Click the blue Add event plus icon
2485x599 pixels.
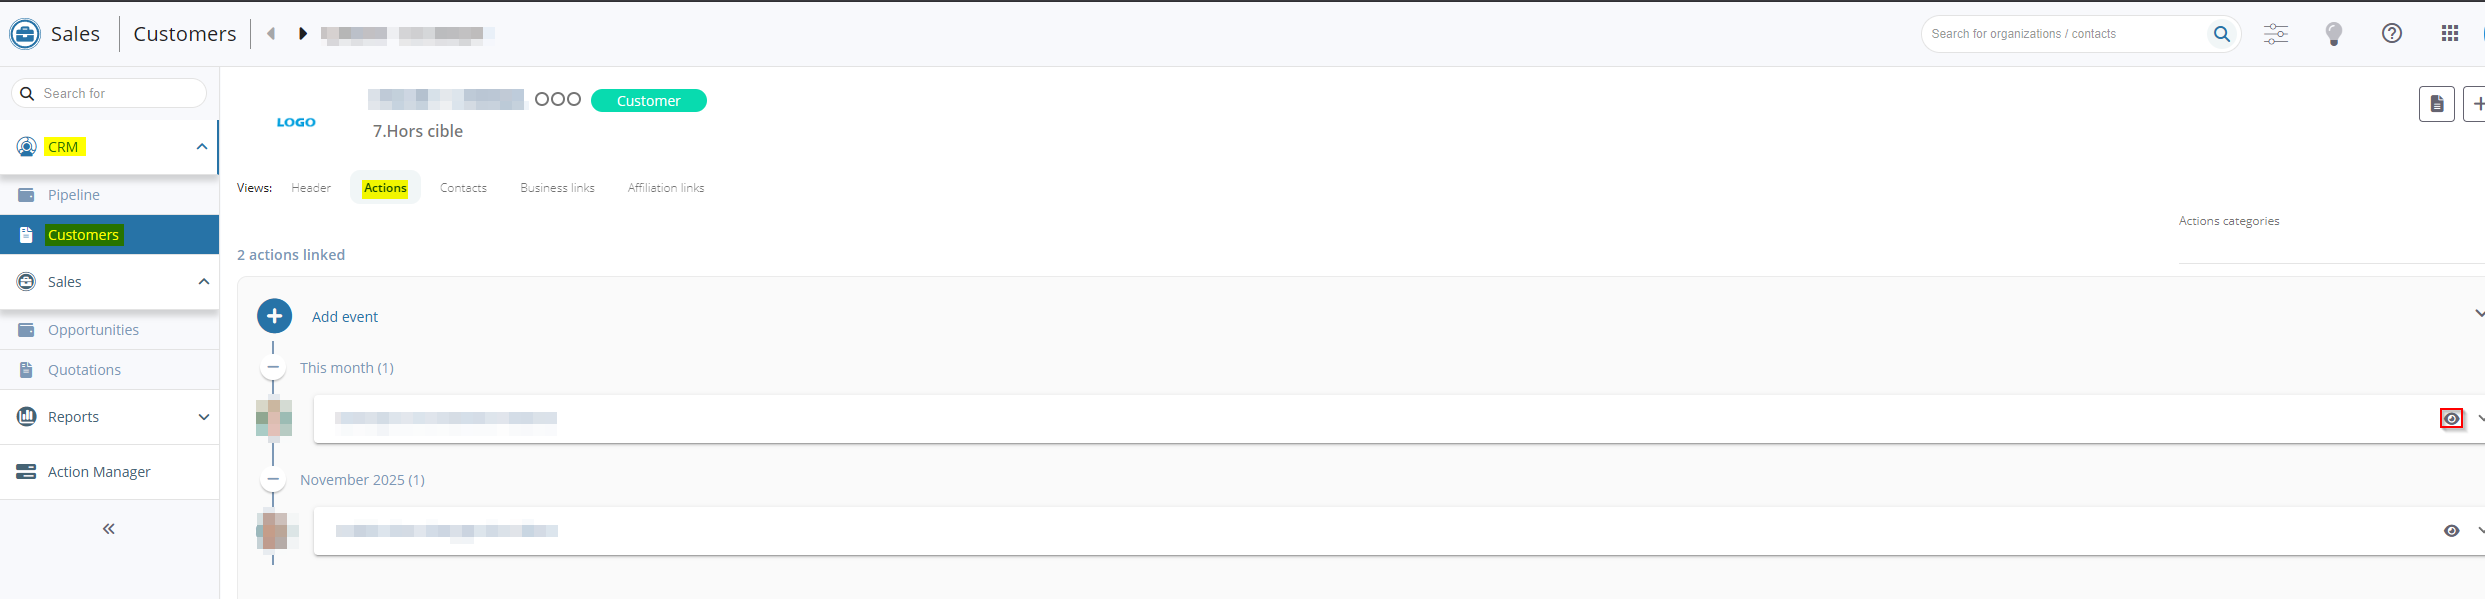click(x=274, y=316)
